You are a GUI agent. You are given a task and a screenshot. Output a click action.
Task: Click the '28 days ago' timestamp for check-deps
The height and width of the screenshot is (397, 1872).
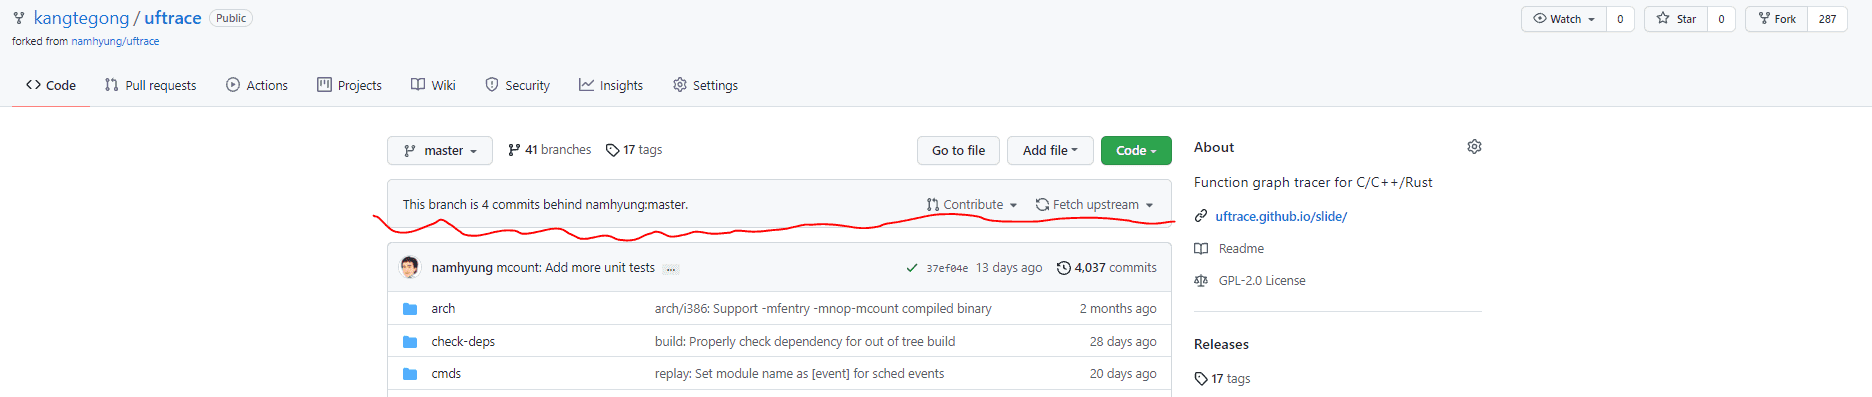[x=1123, y=342]
